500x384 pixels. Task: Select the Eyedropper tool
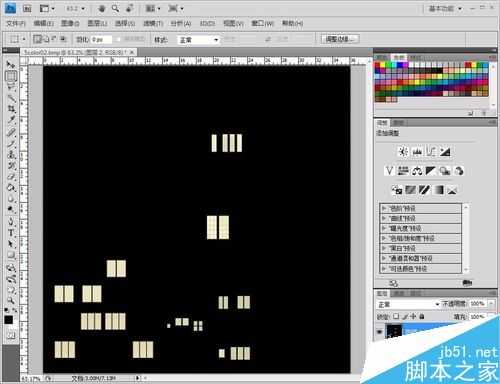coord(11,120)
